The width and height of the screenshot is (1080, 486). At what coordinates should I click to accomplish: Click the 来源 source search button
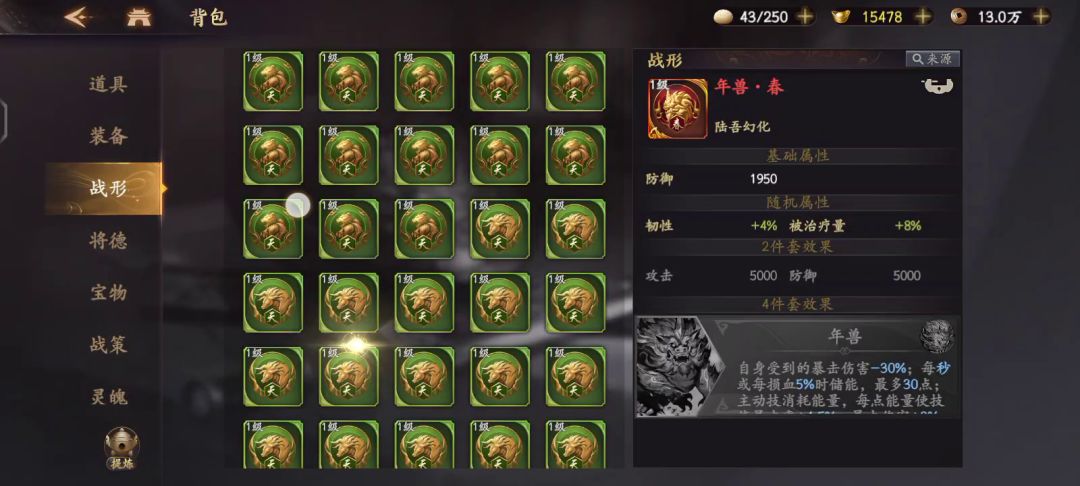pyautogui.click(x=932, y=59)
